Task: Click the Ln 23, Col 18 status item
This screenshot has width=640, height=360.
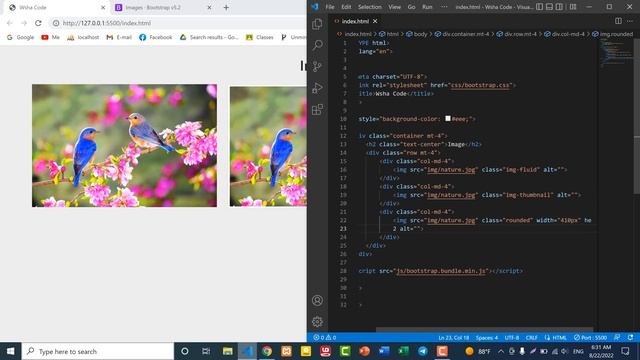Action: pyautogui.click(x=453, y=338)
